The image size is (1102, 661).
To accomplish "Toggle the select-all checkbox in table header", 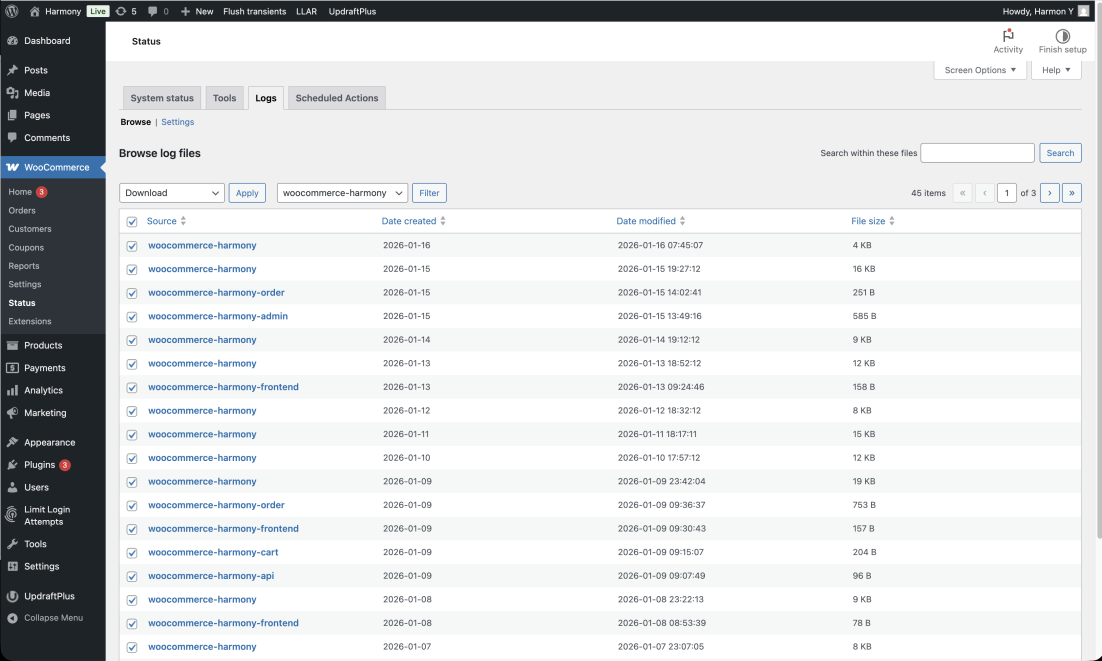I will pos(132,221).
